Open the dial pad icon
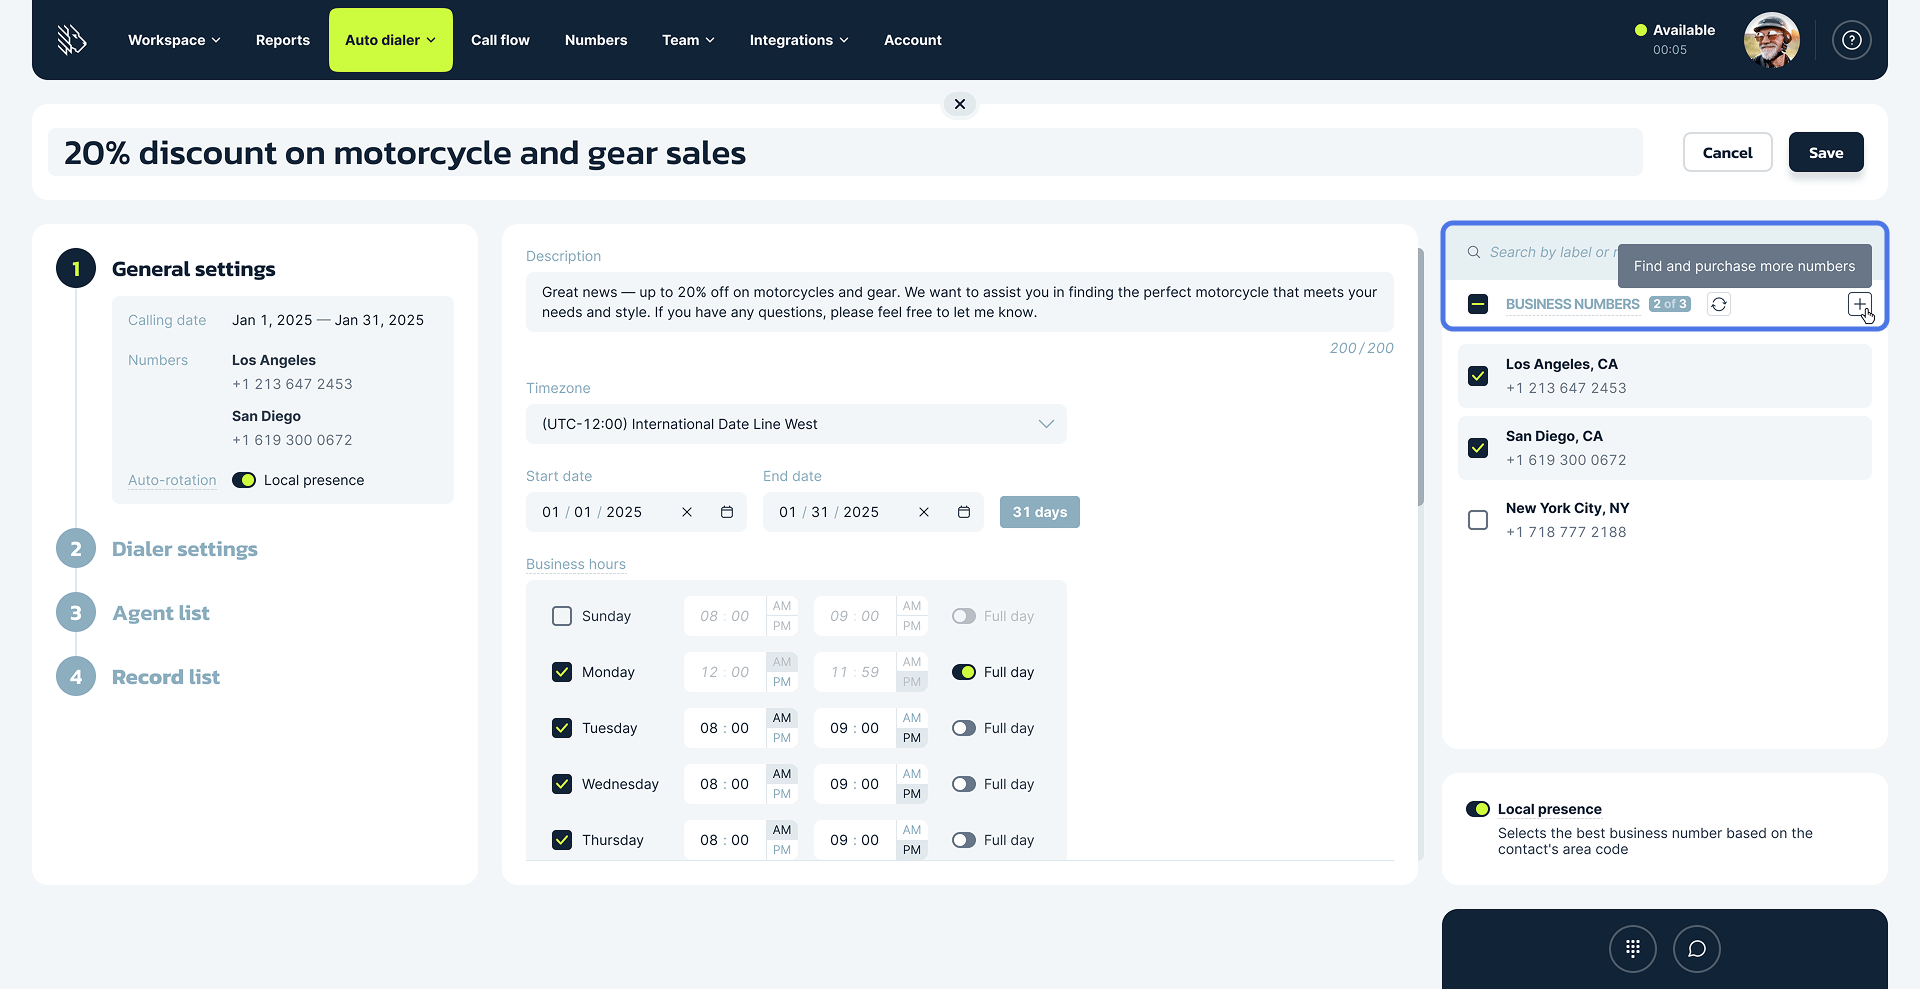 [1632, 949]
